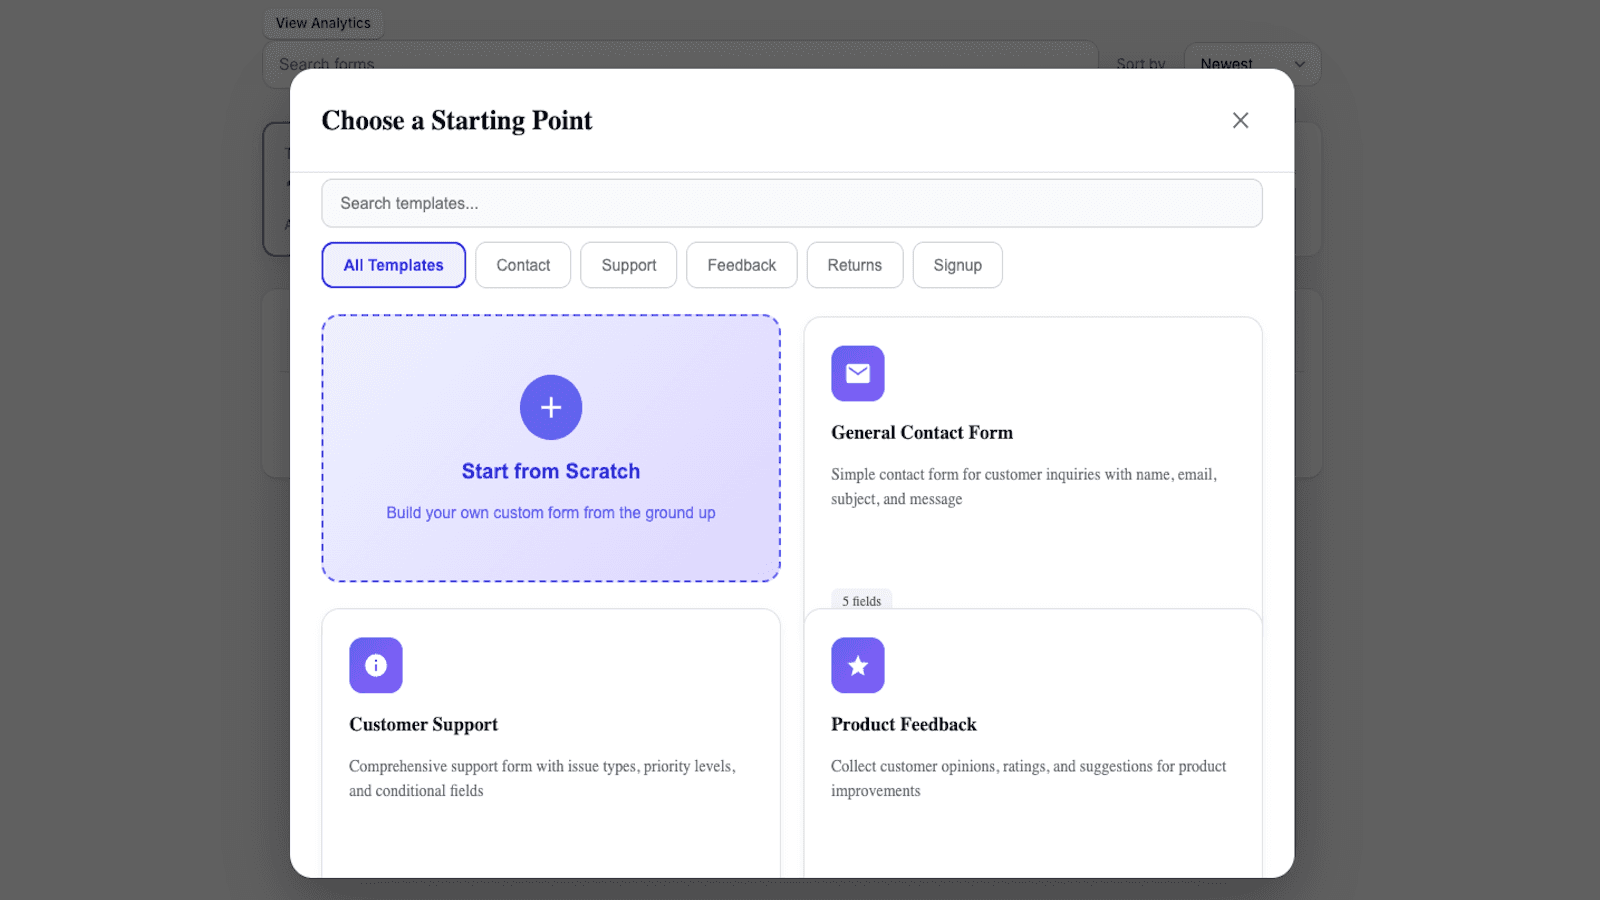Click the 5 fields badge

pyautogui.click(x=861, y=600)
